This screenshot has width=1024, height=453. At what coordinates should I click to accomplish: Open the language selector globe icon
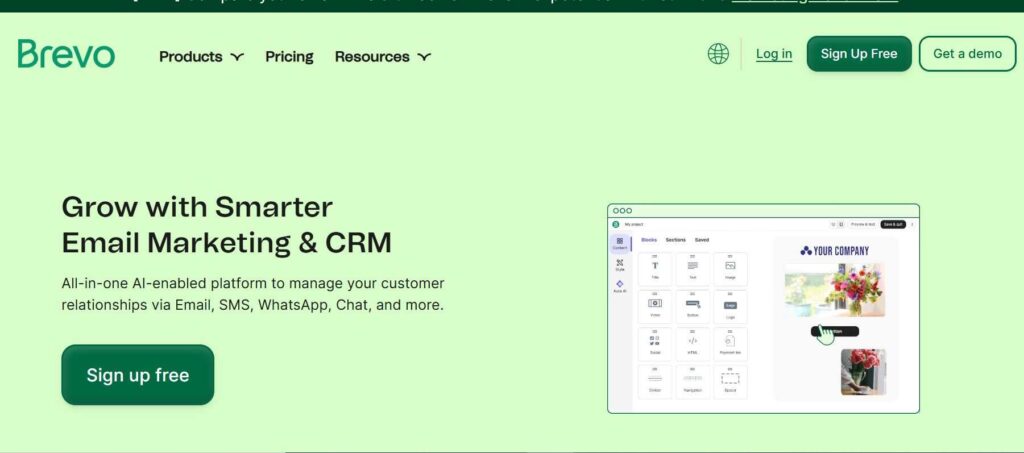pos(718,54)
